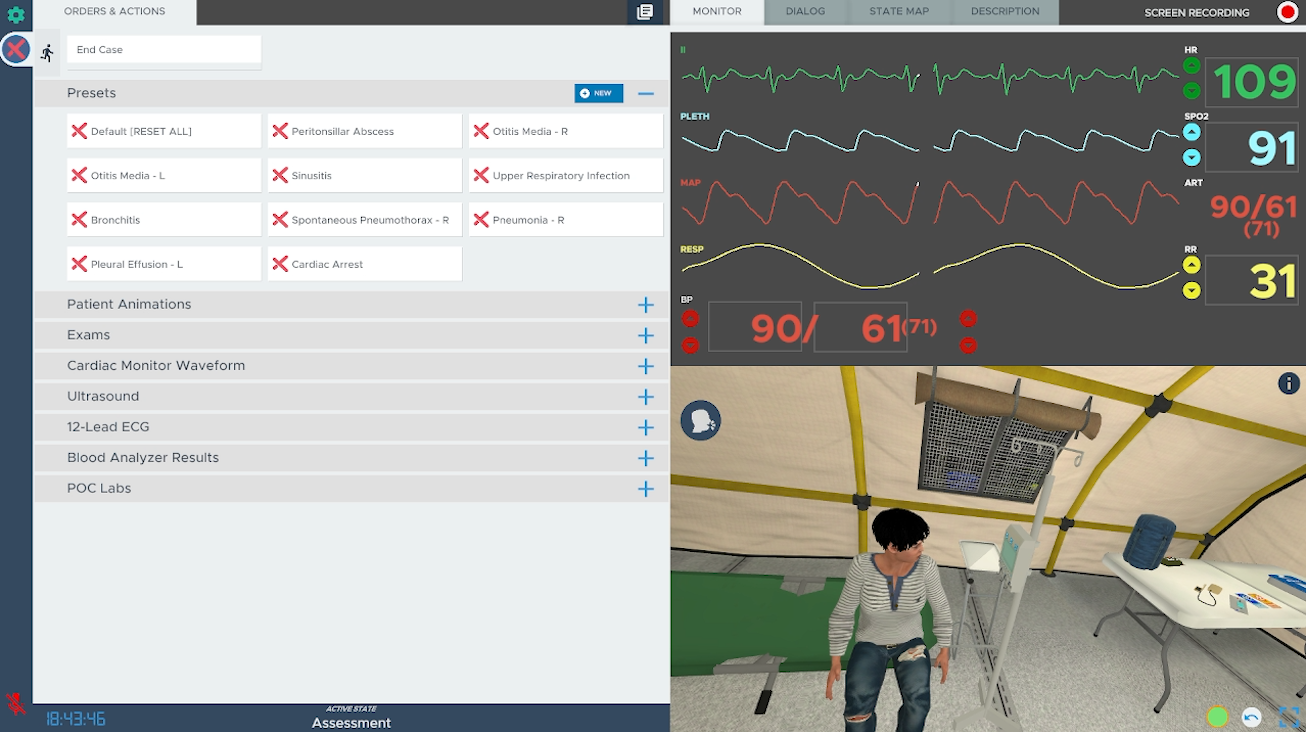Click the fullscreen expand icon
The width and height of the screenshot is (1306, 732).
(x=1289, y=717)
